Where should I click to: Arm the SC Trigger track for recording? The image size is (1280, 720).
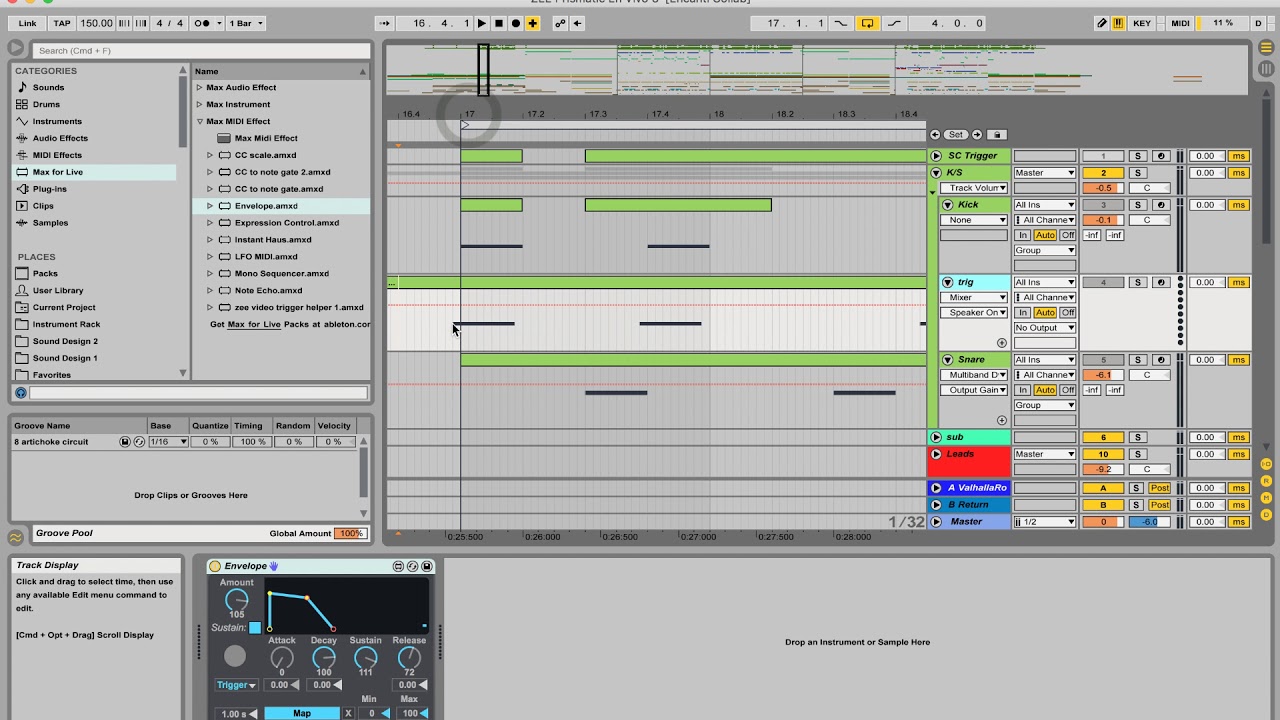[x=1160, y=156]
